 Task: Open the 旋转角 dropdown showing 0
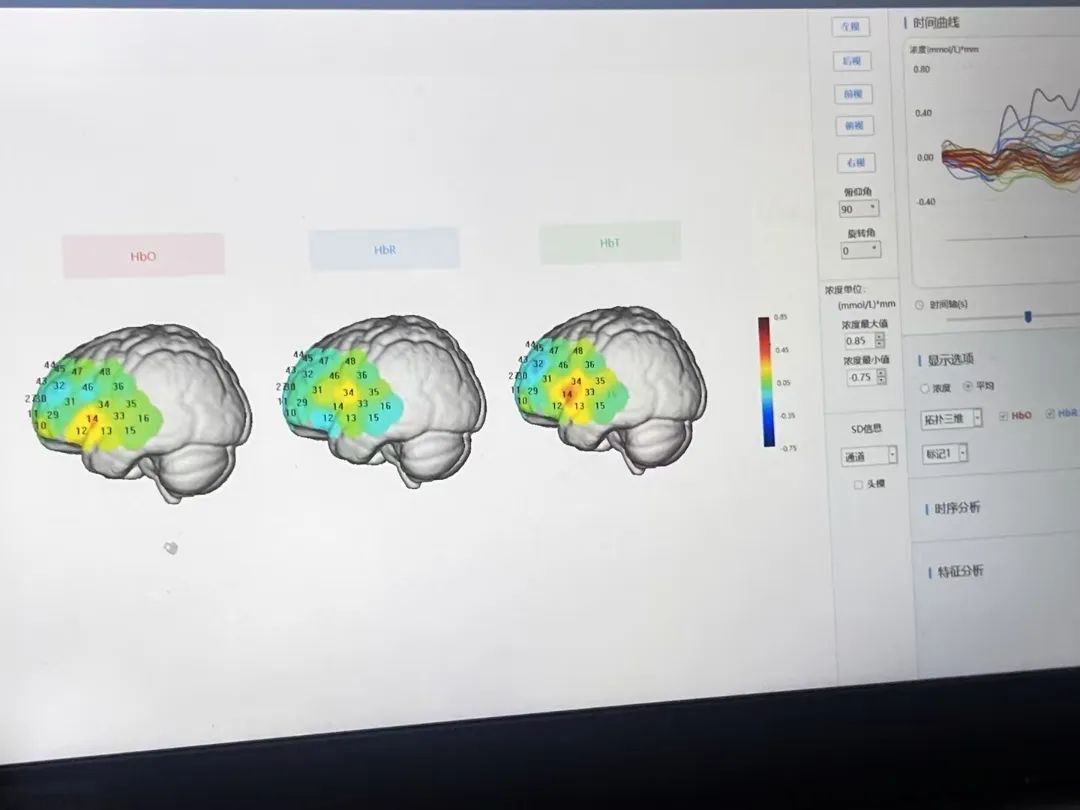pos(860,250)
